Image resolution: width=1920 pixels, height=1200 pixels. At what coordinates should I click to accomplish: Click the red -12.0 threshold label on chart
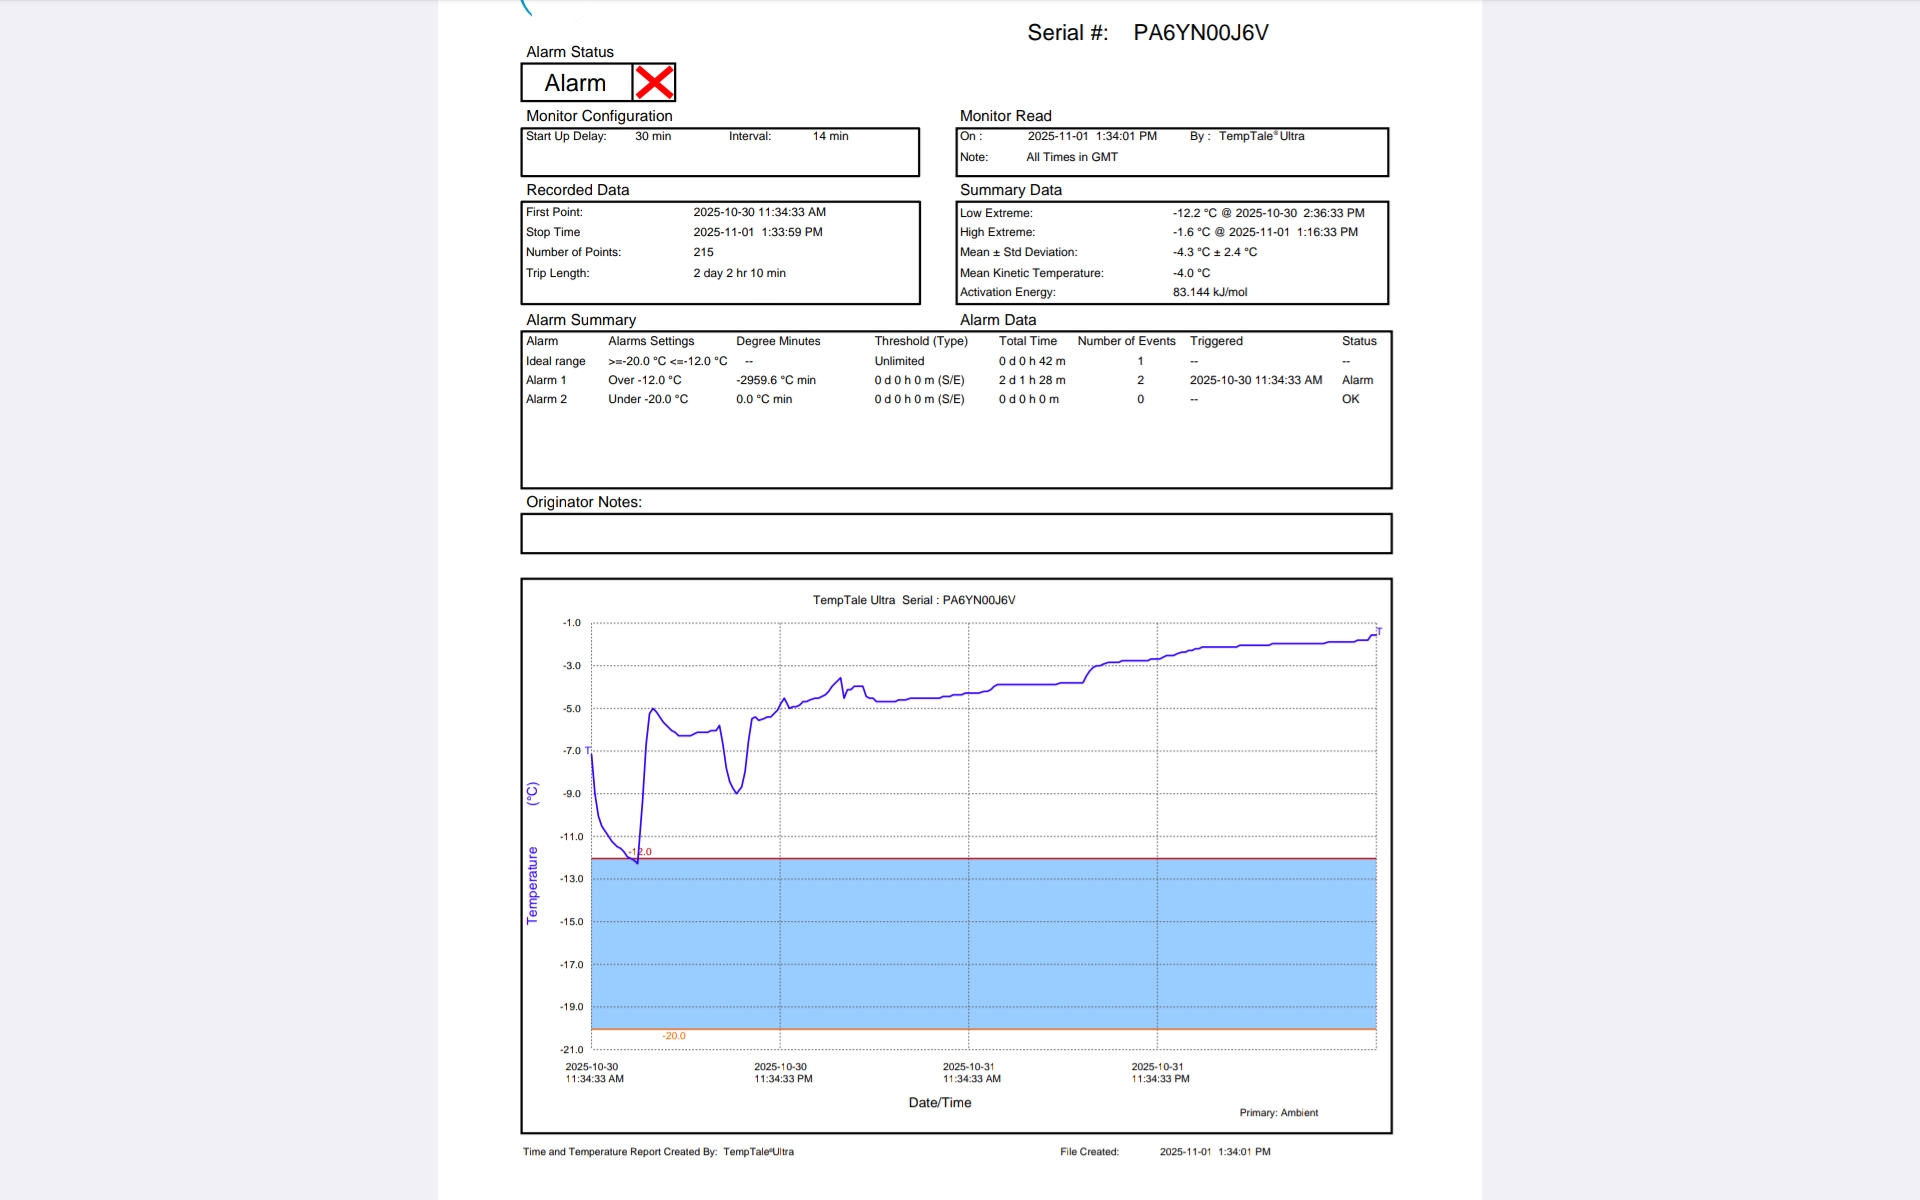tap(641, 852)
